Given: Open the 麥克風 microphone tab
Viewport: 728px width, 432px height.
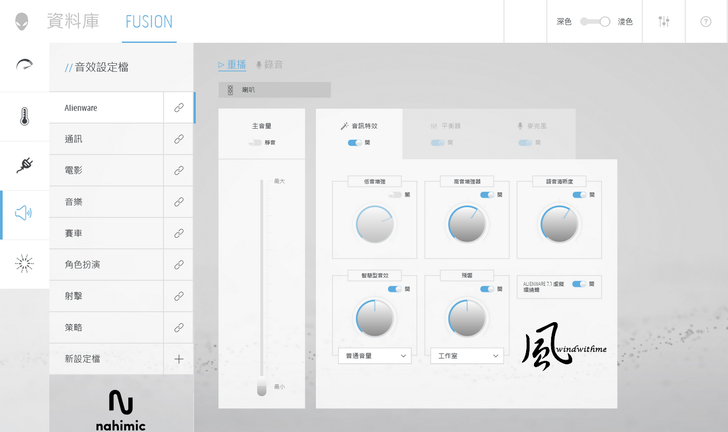Looking at the screenshot, I should pyautogui.click(x=532, y=126).
